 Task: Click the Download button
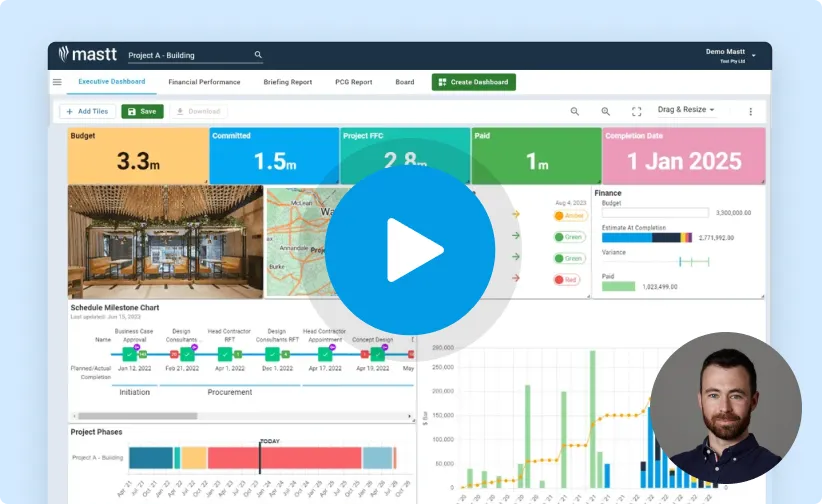tap(199, 111)
